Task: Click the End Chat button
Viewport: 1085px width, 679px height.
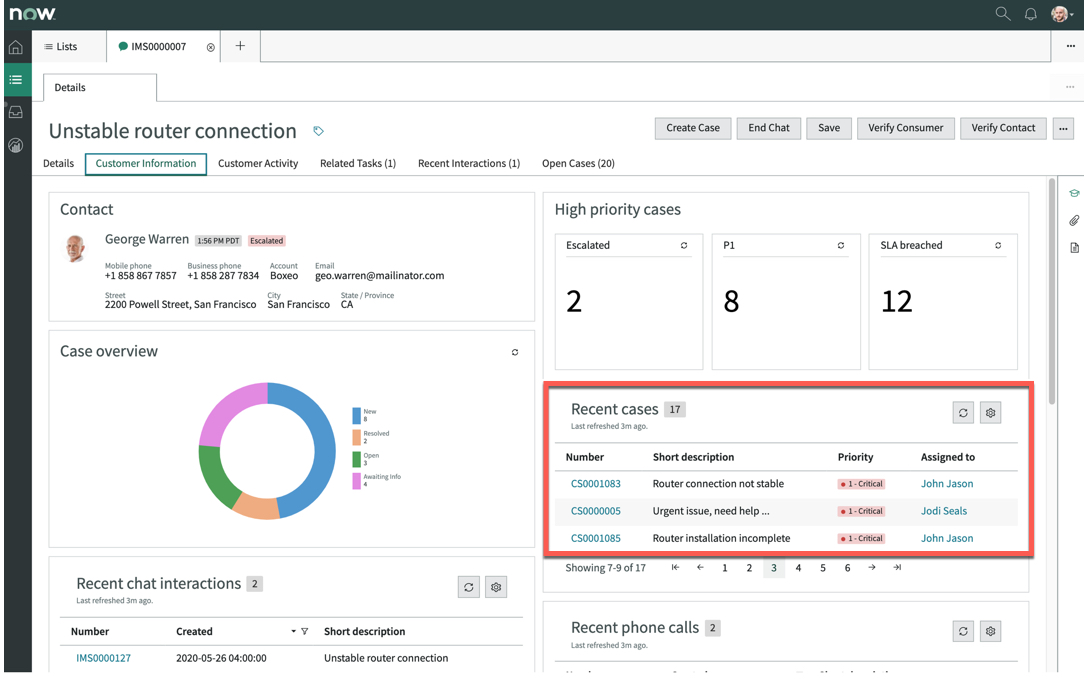Action: point(768,128)
